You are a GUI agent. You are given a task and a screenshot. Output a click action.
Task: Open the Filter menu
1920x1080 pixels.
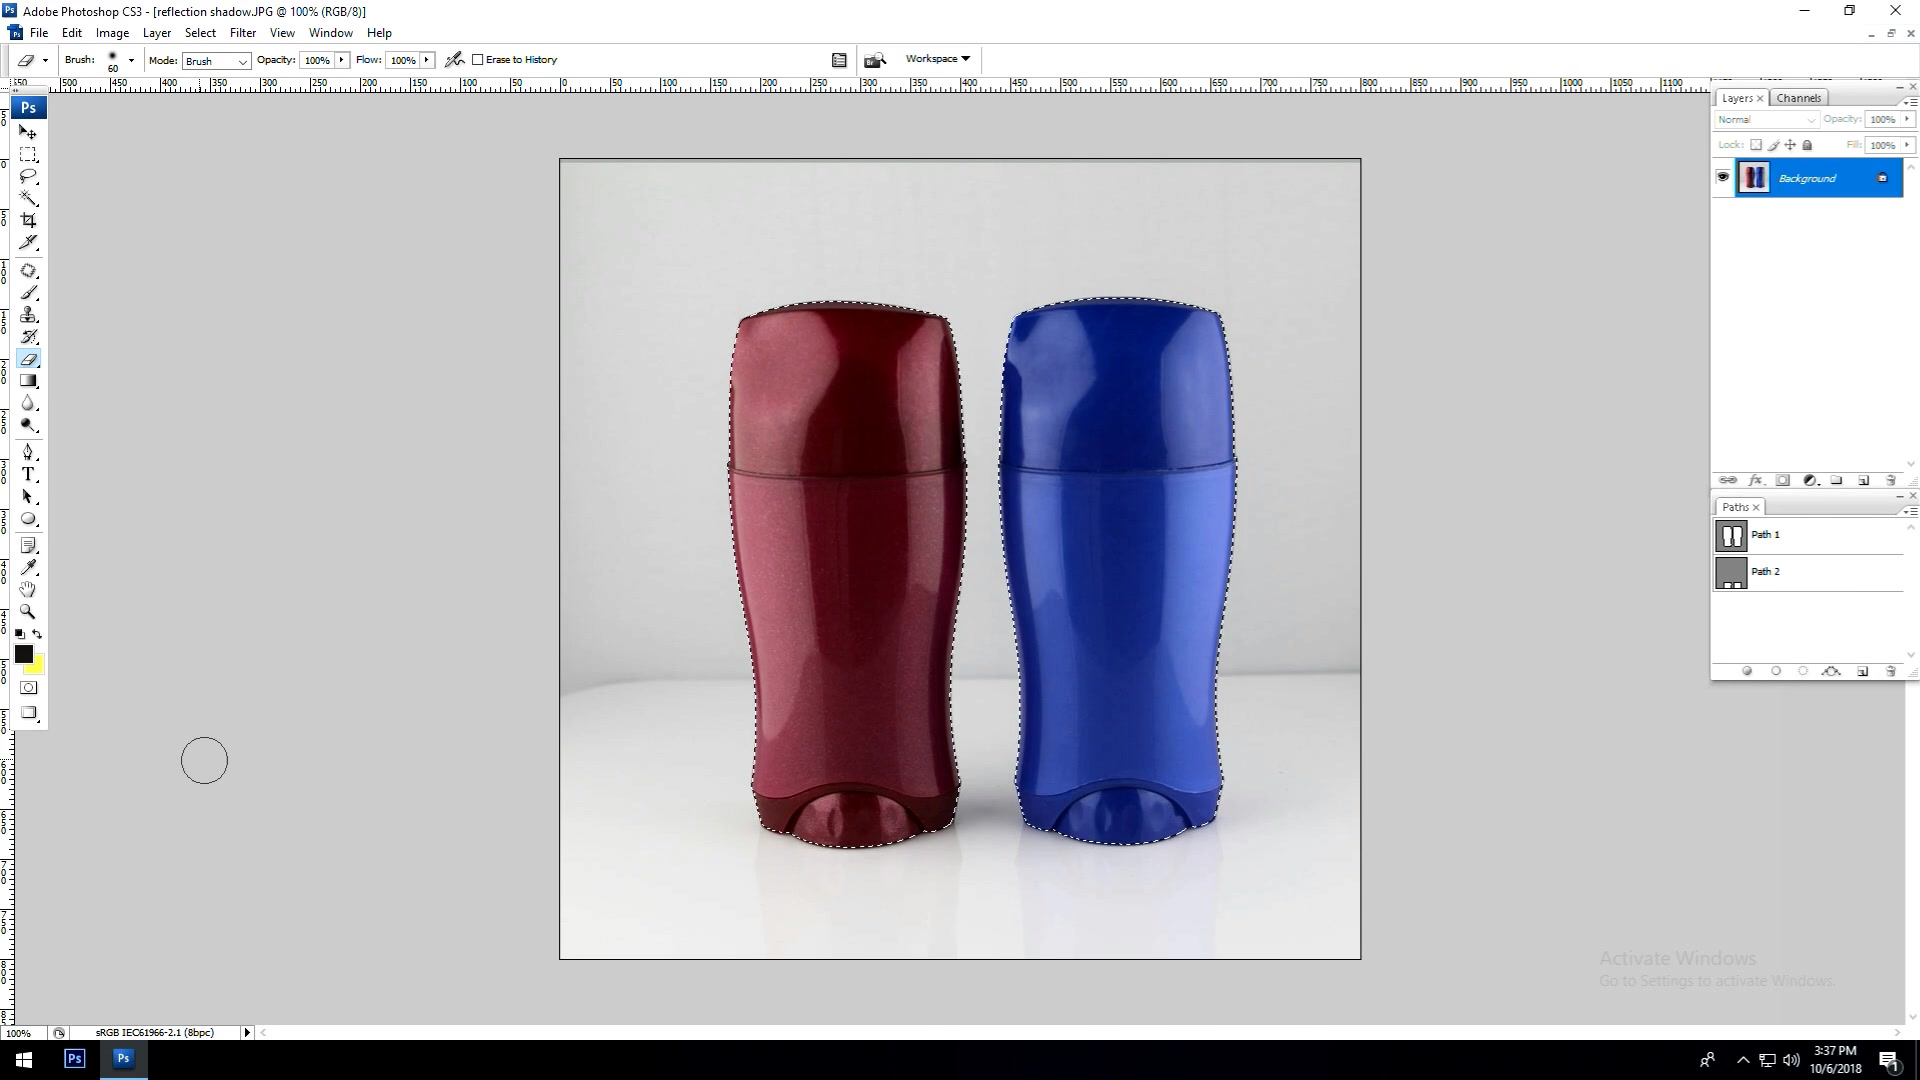point(243,33)
